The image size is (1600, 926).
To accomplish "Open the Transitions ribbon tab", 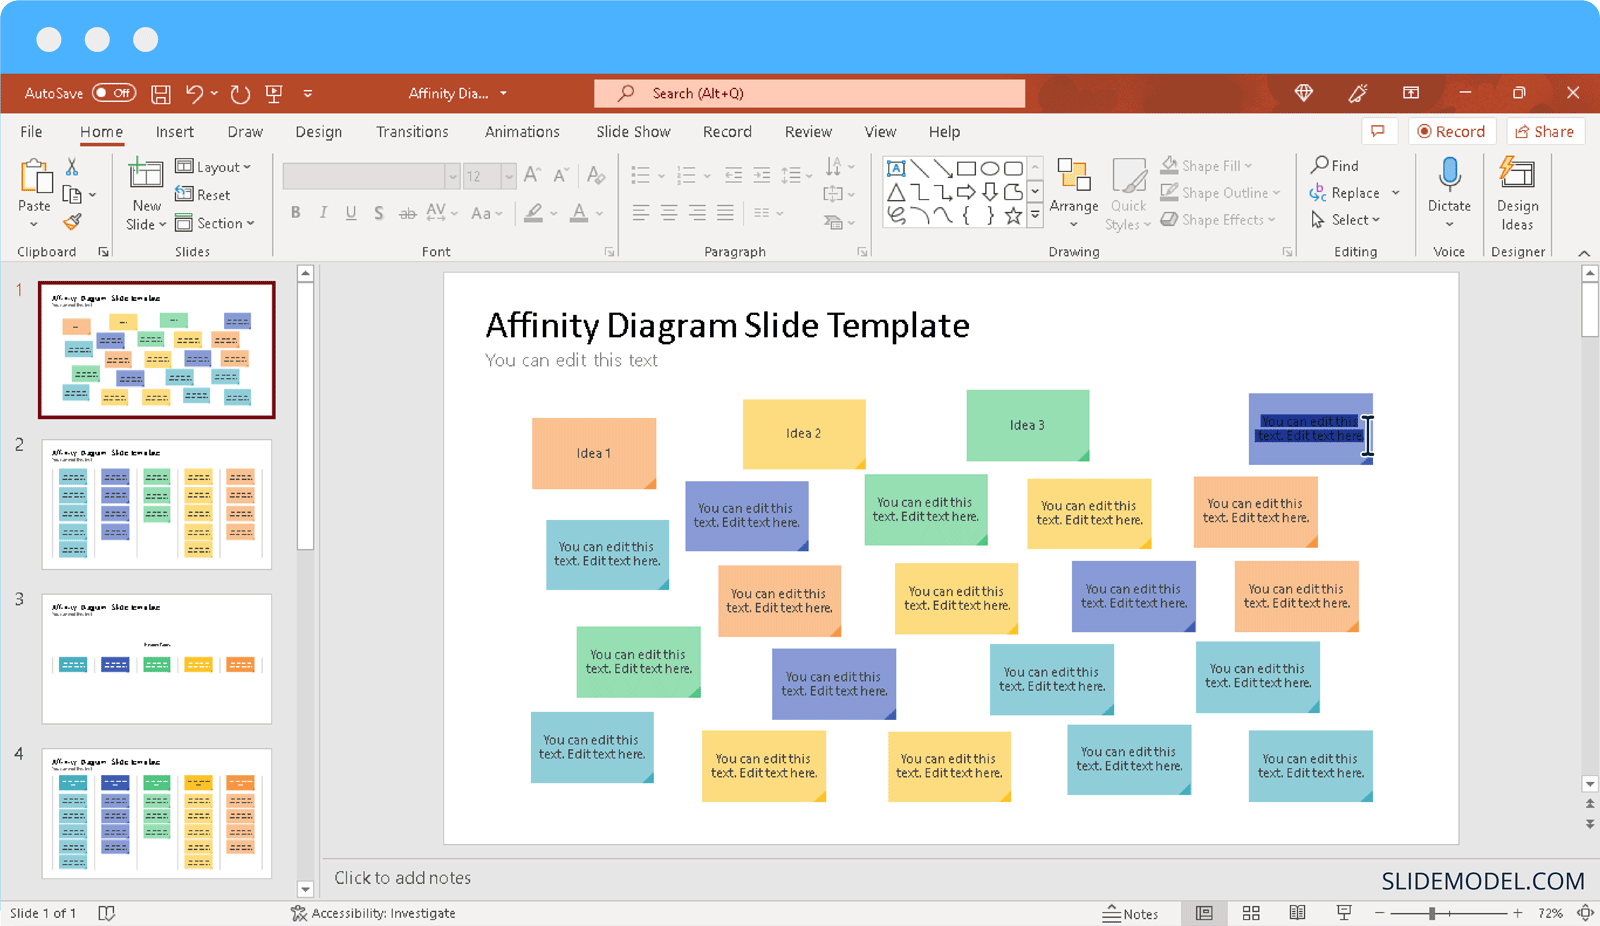I will (412, 132).
